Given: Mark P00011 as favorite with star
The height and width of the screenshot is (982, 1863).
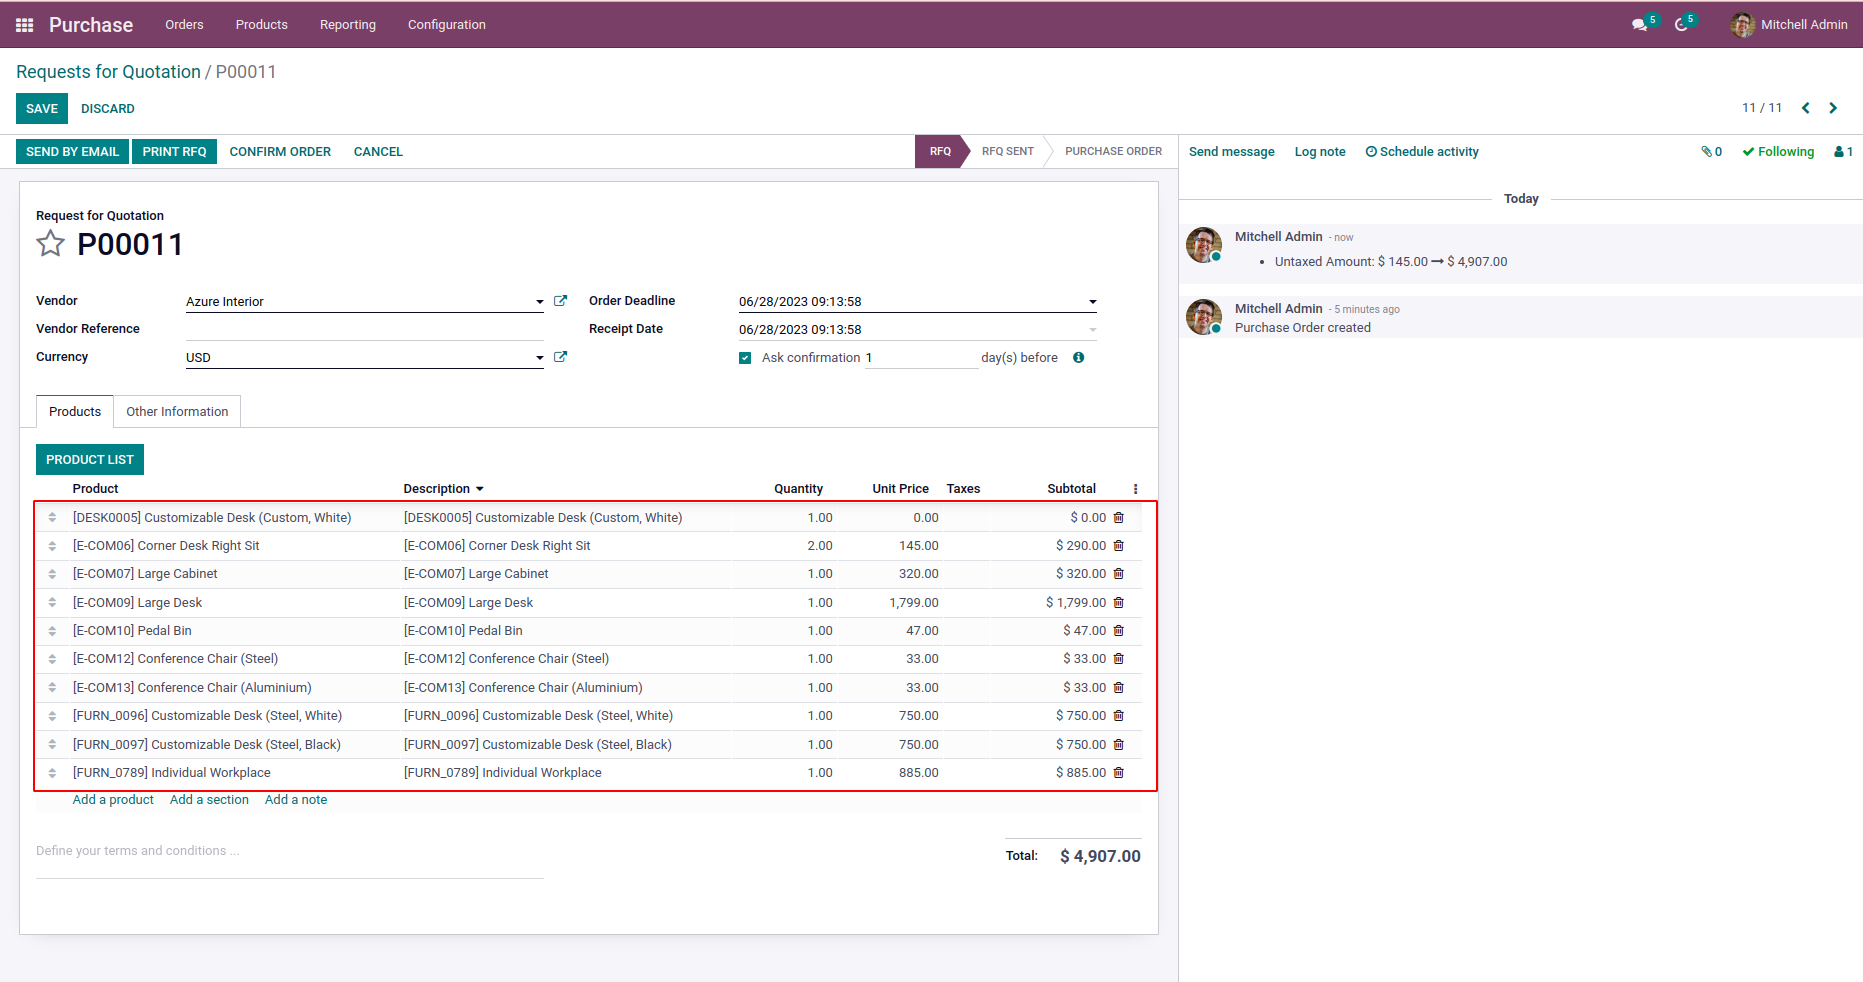Looking at the screenshot, I should [x=50, y=244].
